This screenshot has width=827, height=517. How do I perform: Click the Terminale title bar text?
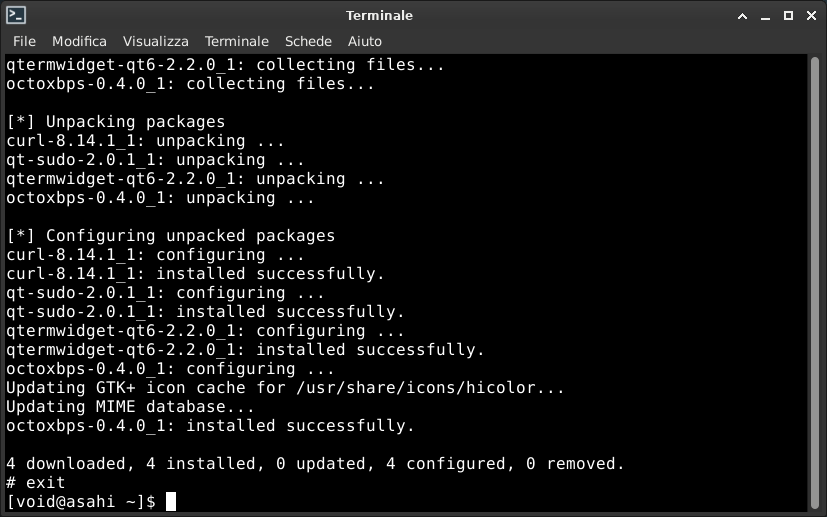pos(379,15)
